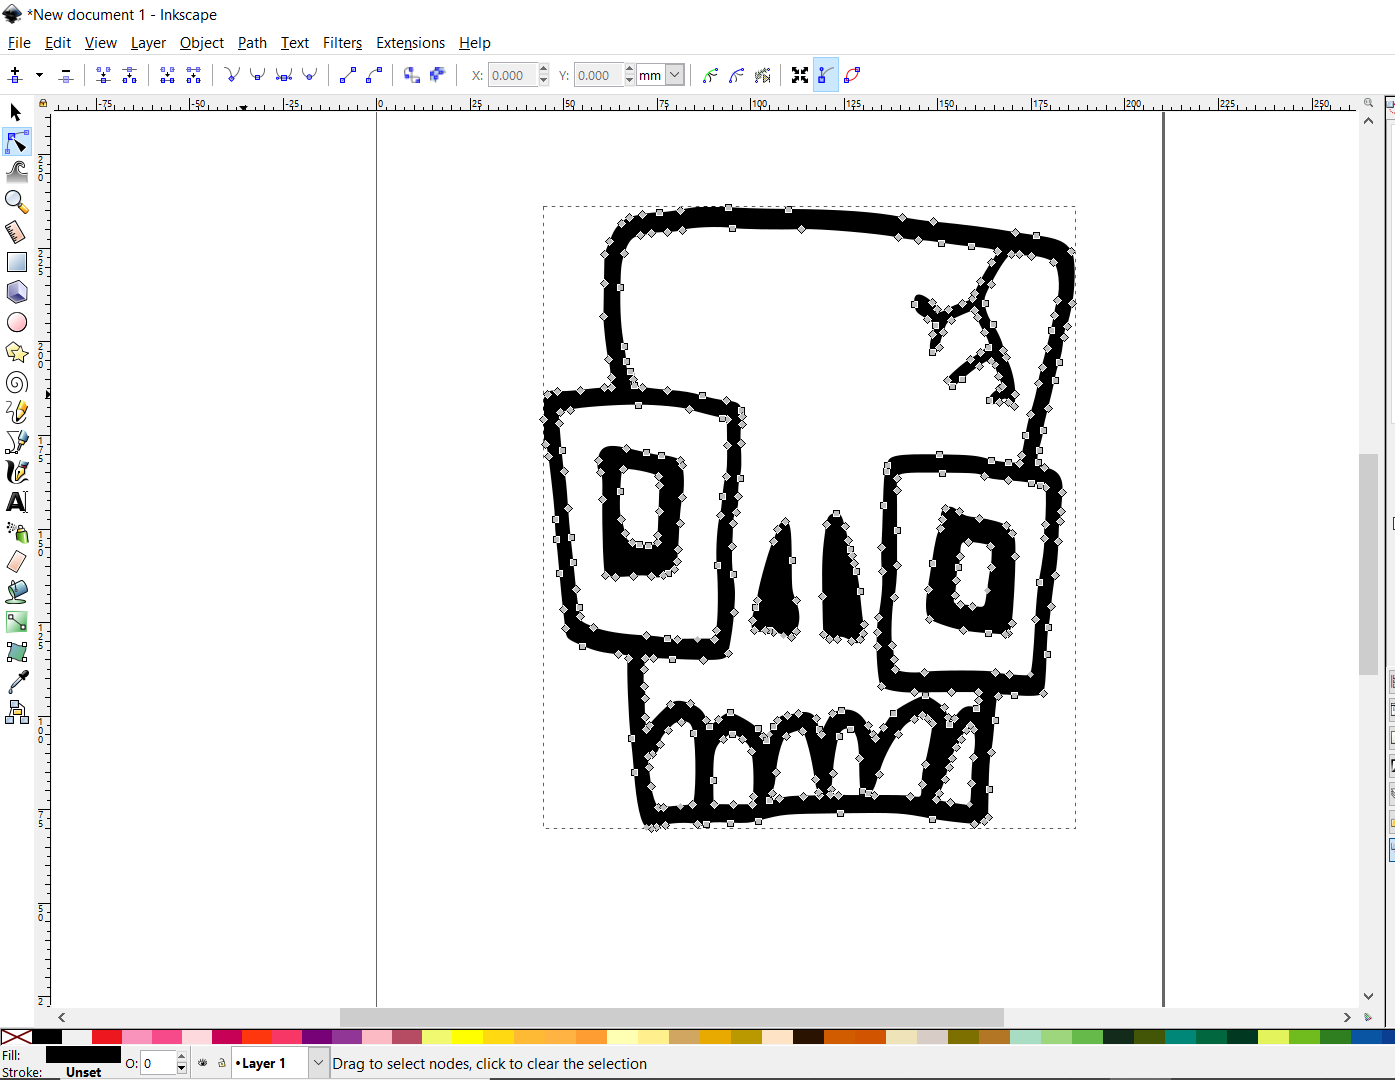Select the Node editing tool
1395x1080 pixels.
(x=16, y=141)
